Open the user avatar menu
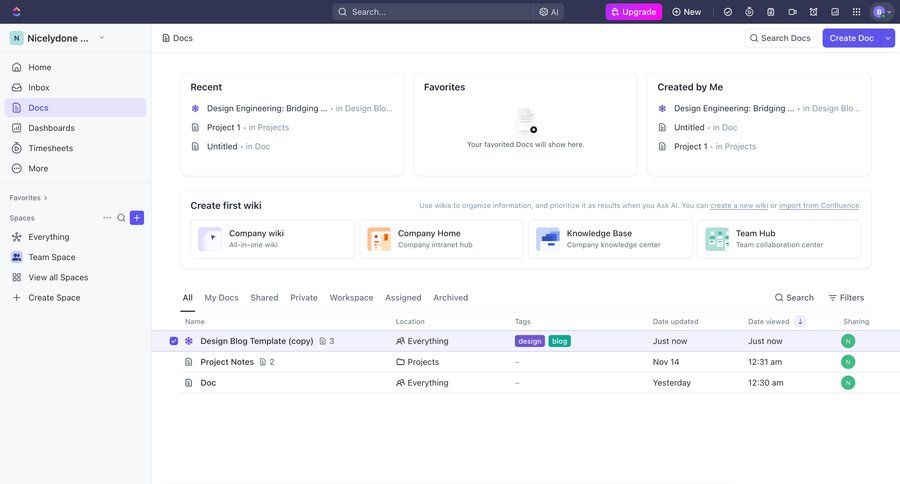Viewport: 900px width, 484px height. 882,11
